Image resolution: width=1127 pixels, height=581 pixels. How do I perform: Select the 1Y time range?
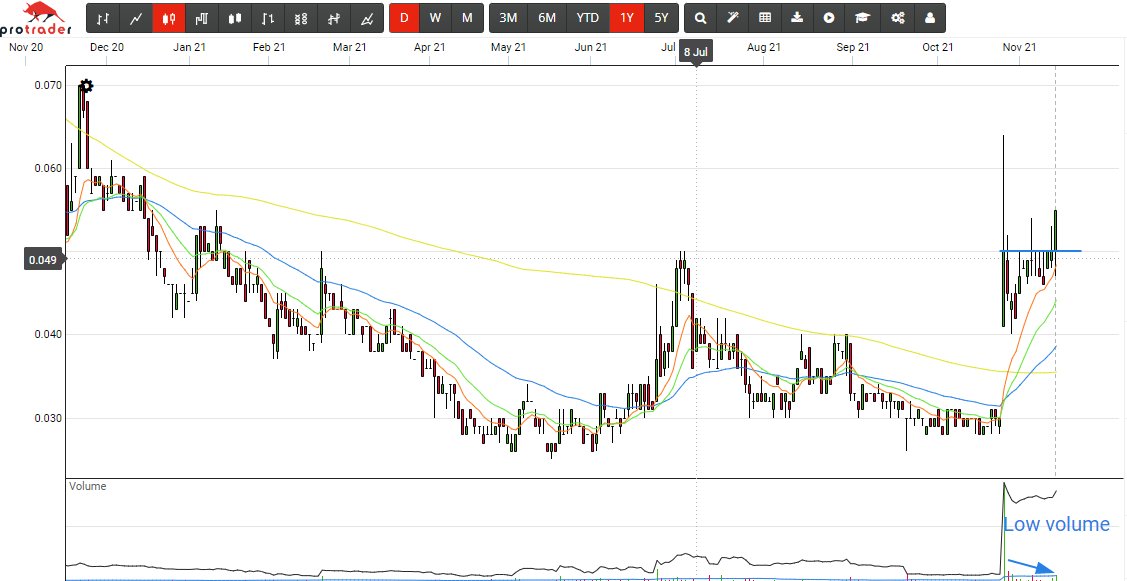[627, 18]
